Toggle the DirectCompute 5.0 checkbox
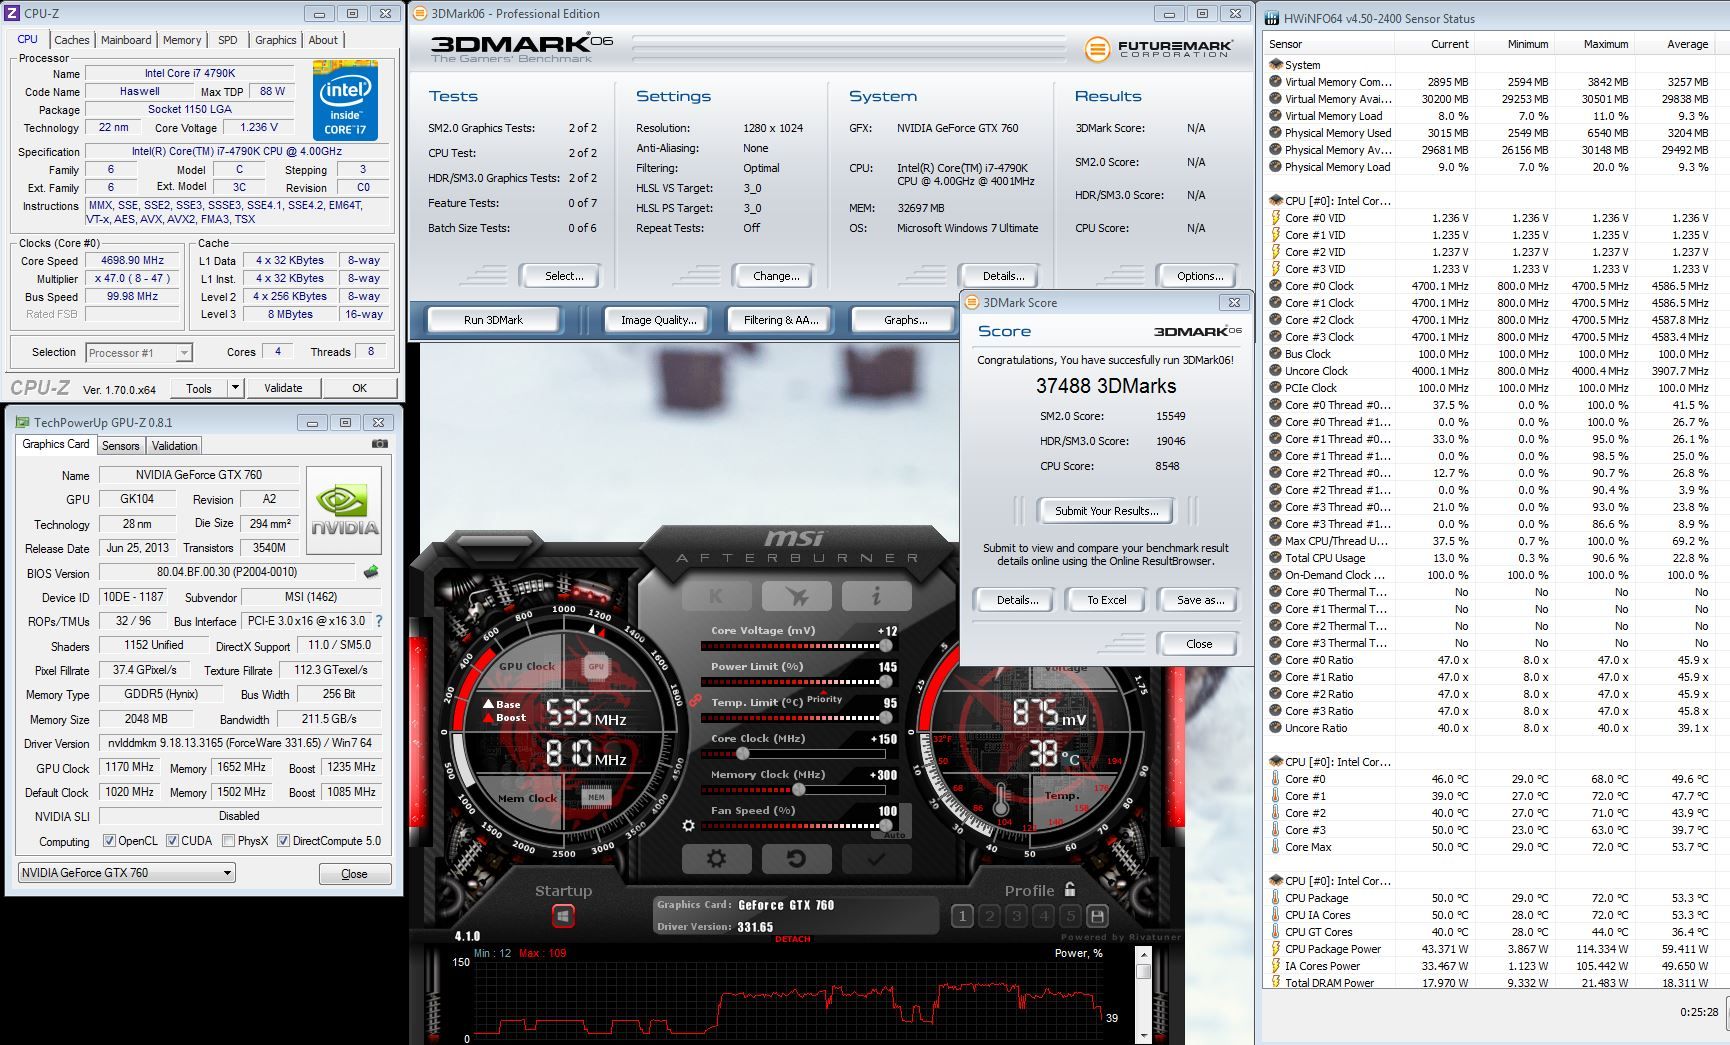Viewport: 1730px width, 1045px height. (x=283, y=841)
